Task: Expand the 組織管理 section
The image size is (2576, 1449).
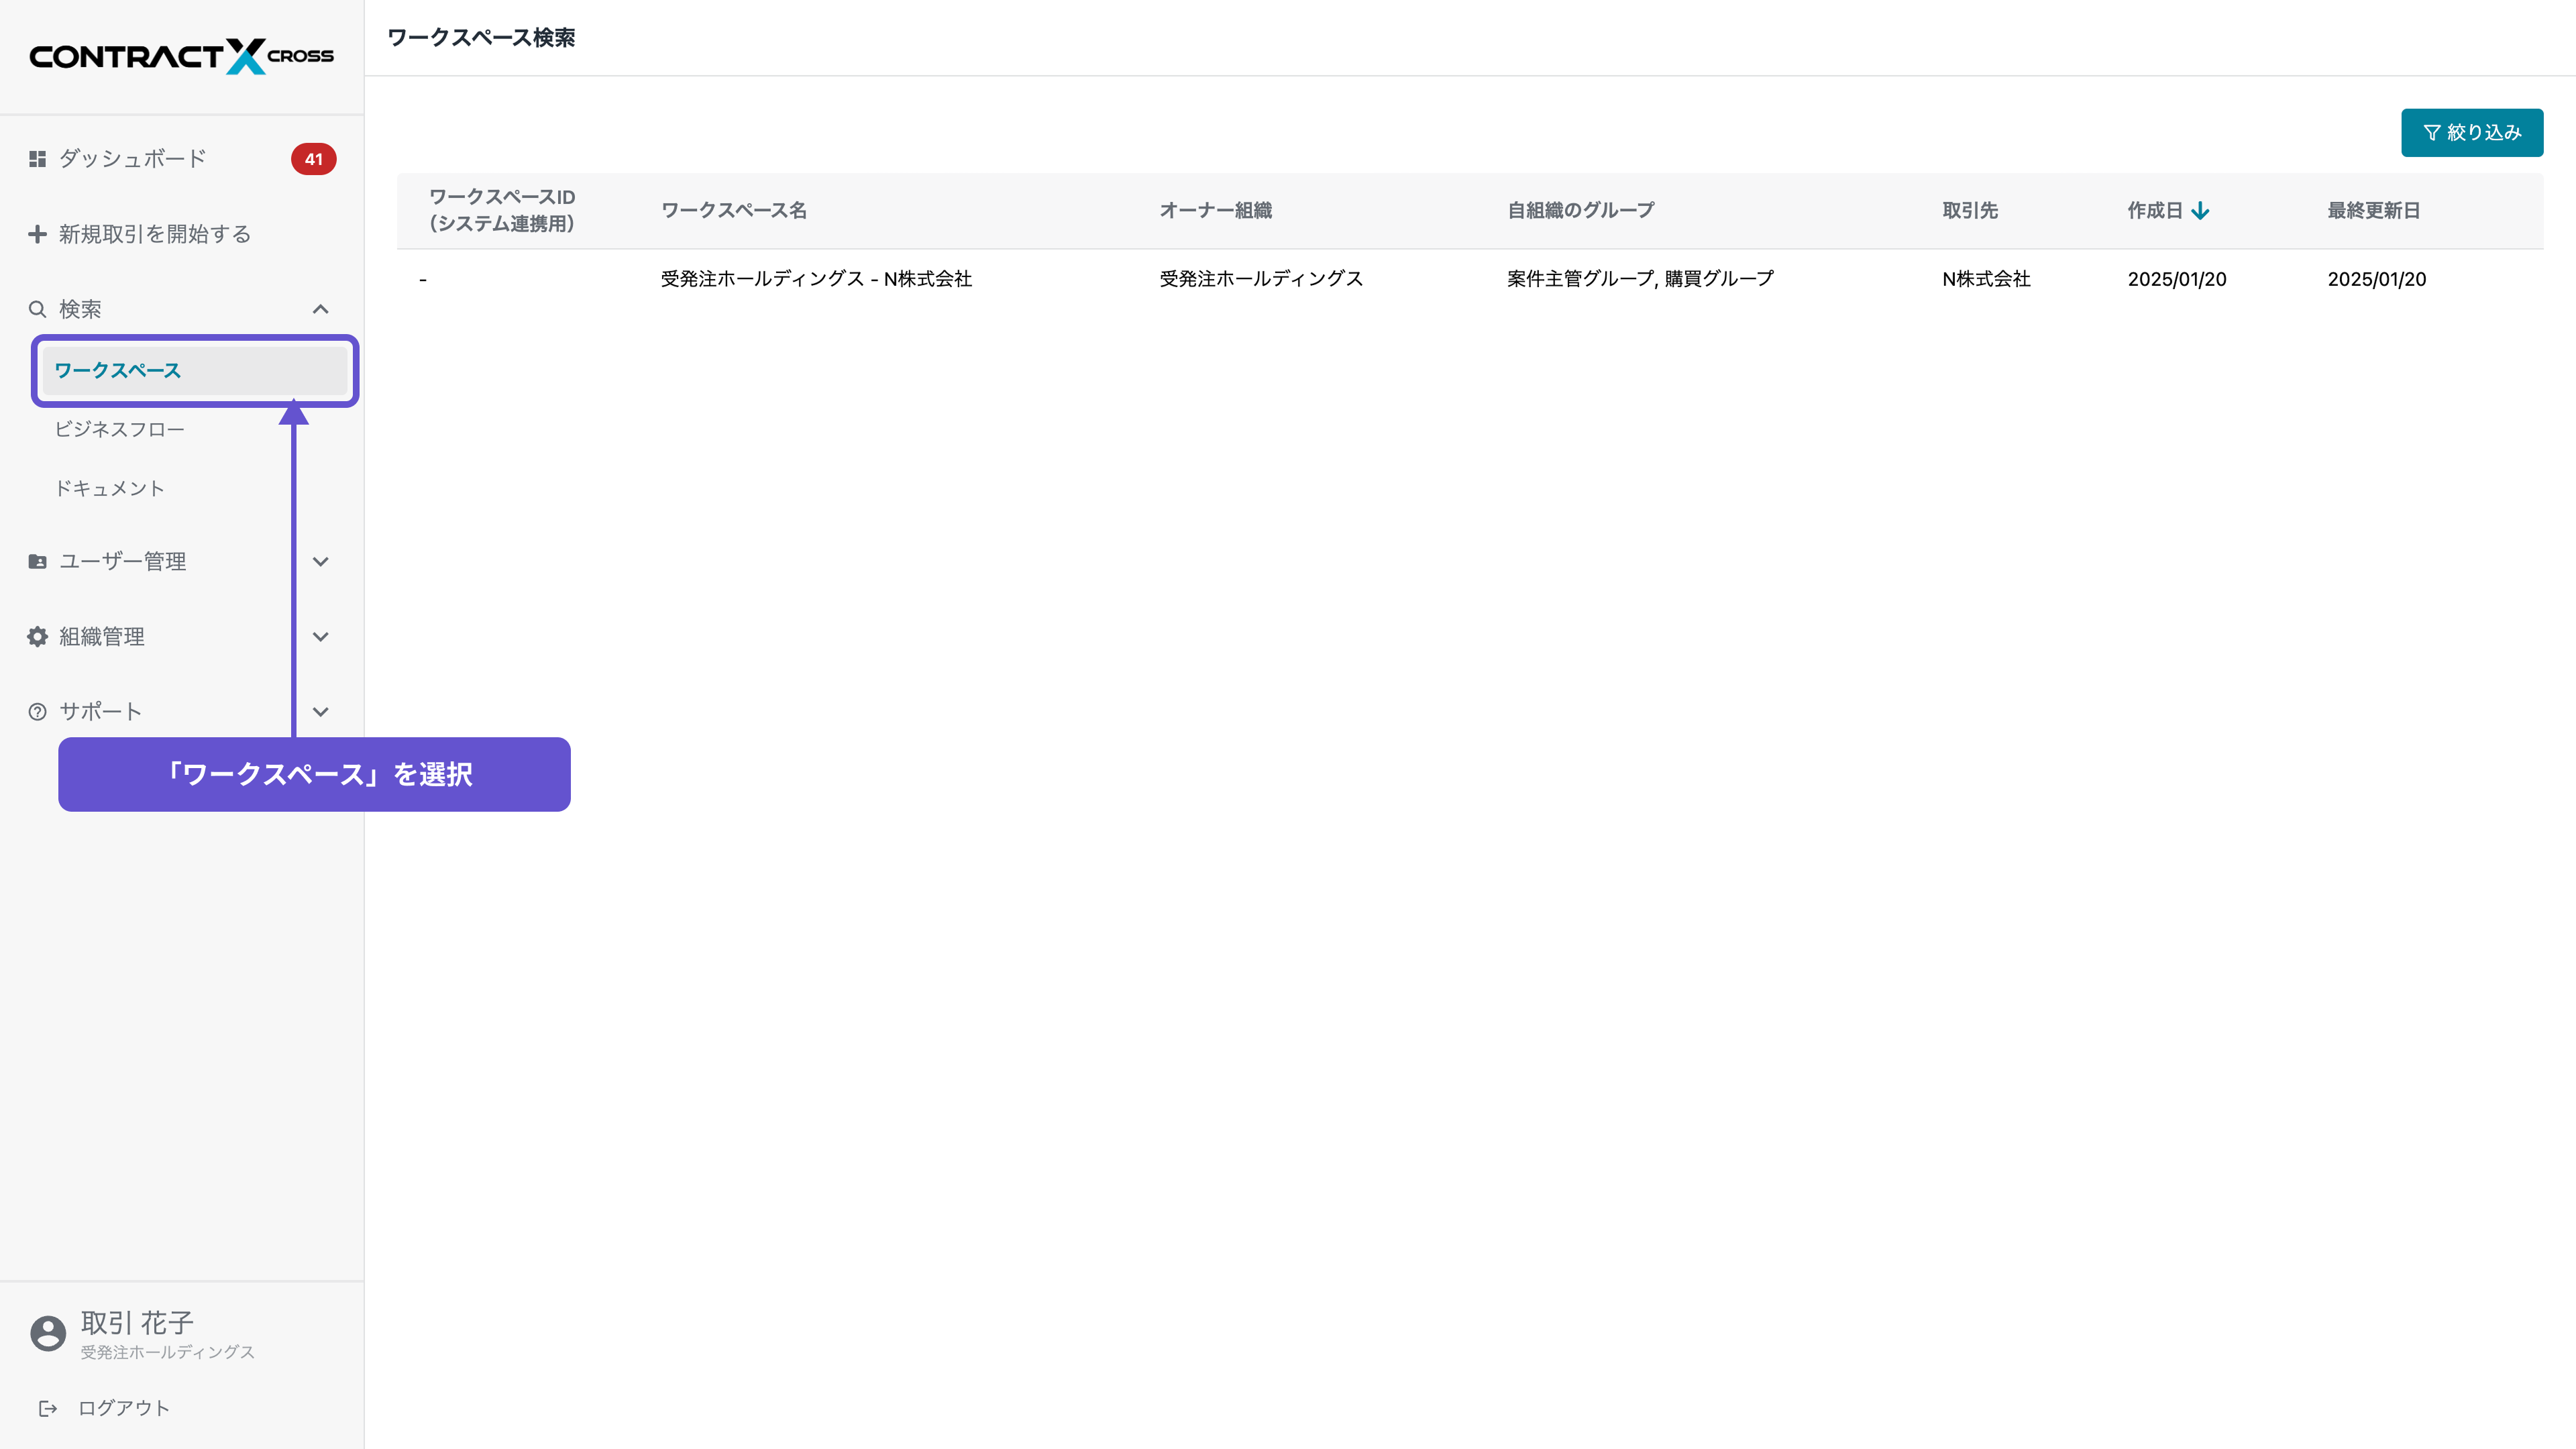Action: click(321, 636)
